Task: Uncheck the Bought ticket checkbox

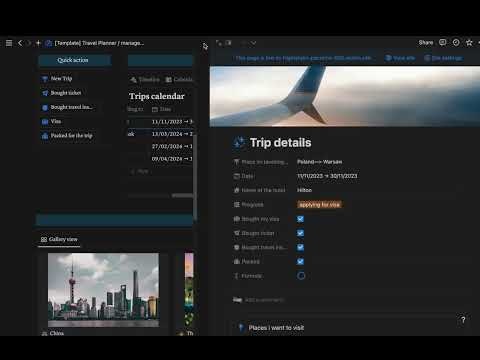Action: [300, 233]
